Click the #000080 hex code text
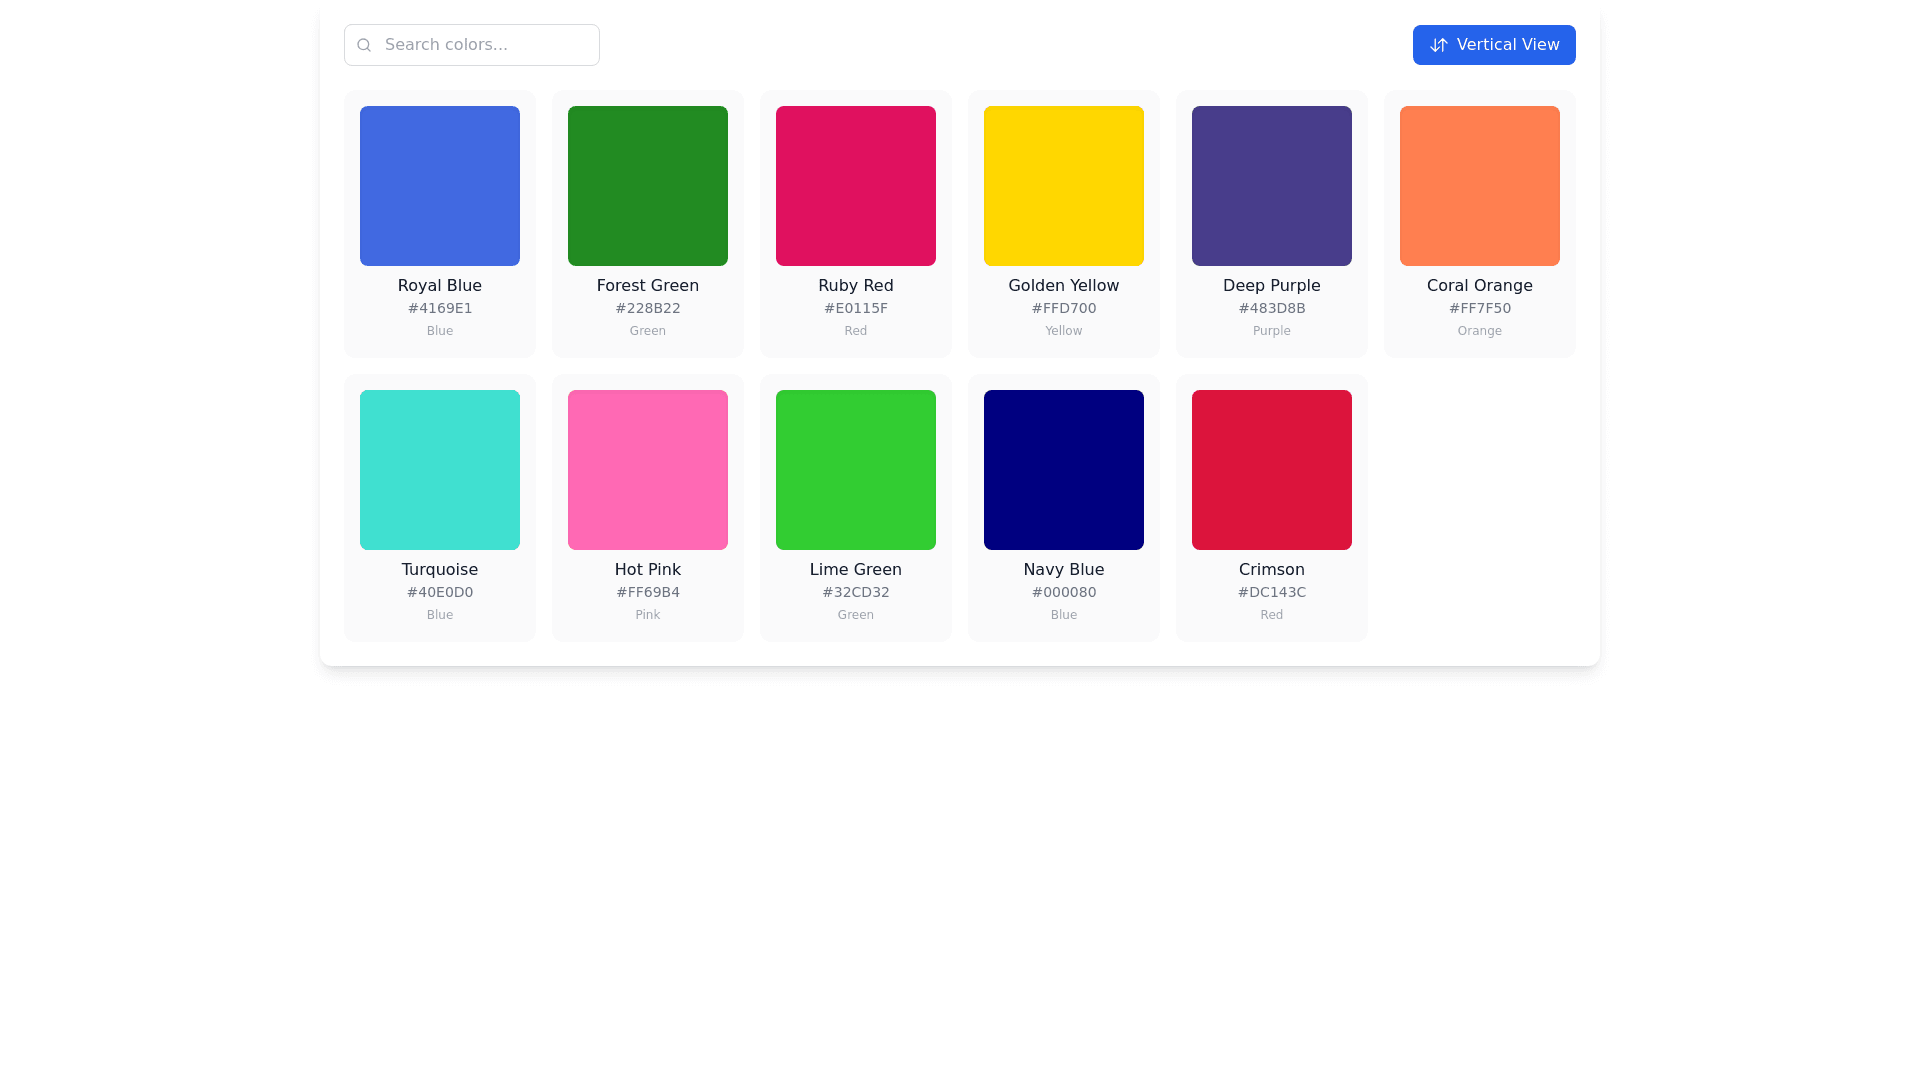This screenshot has height=1080, width=1920. point(1063,592)
